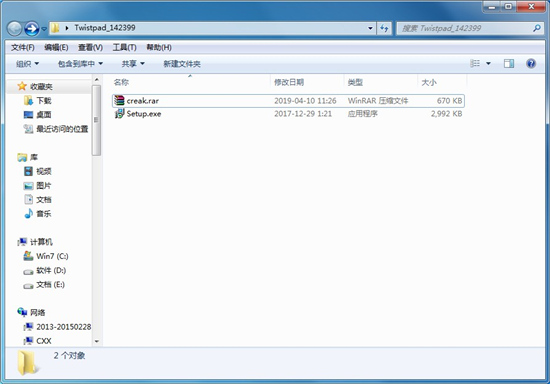Open the 文件(F) menu
This screenshot has height=384, width=550.
point(23,47)
